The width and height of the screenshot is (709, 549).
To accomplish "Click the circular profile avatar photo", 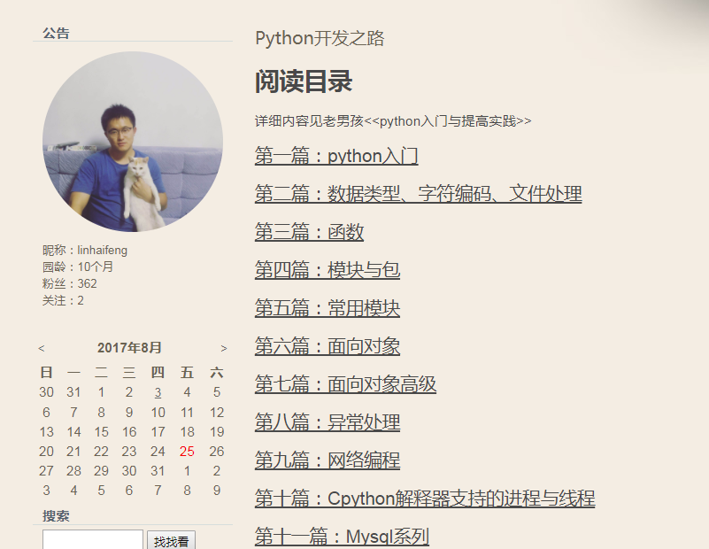I will tap(132, 142).
